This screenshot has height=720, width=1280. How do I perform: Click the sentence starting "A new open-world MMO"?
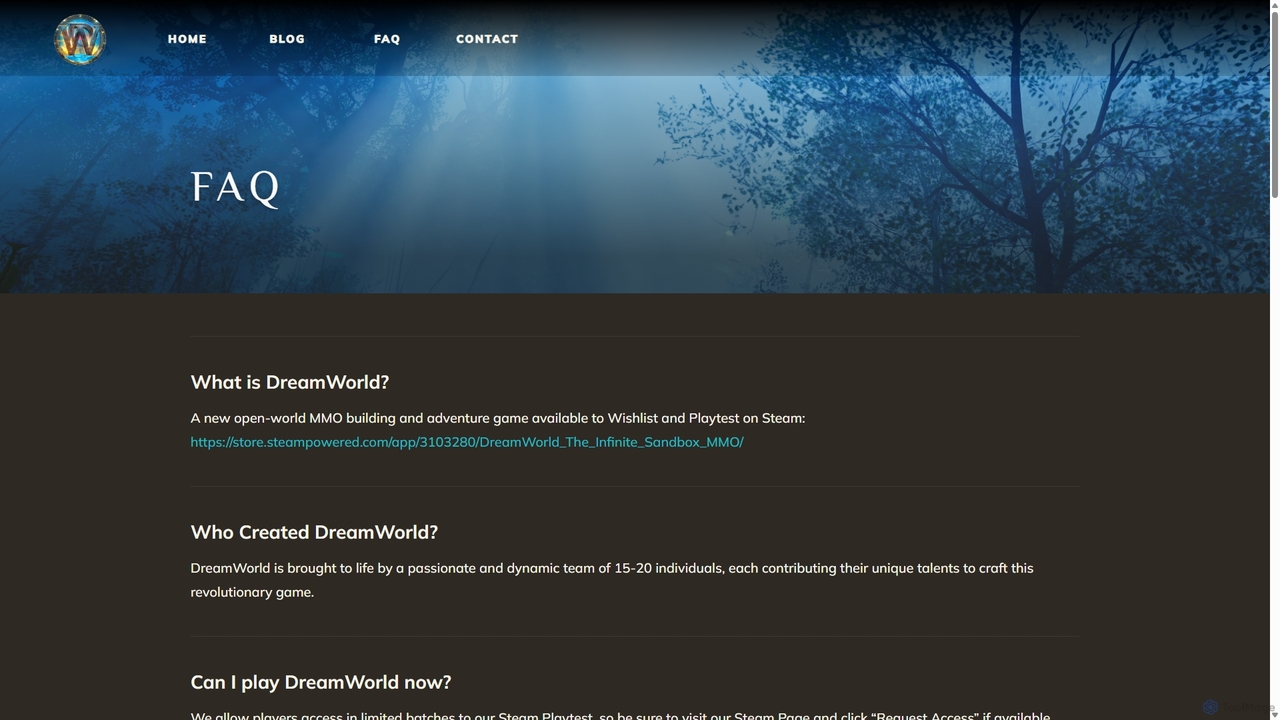tap(498, 418)
